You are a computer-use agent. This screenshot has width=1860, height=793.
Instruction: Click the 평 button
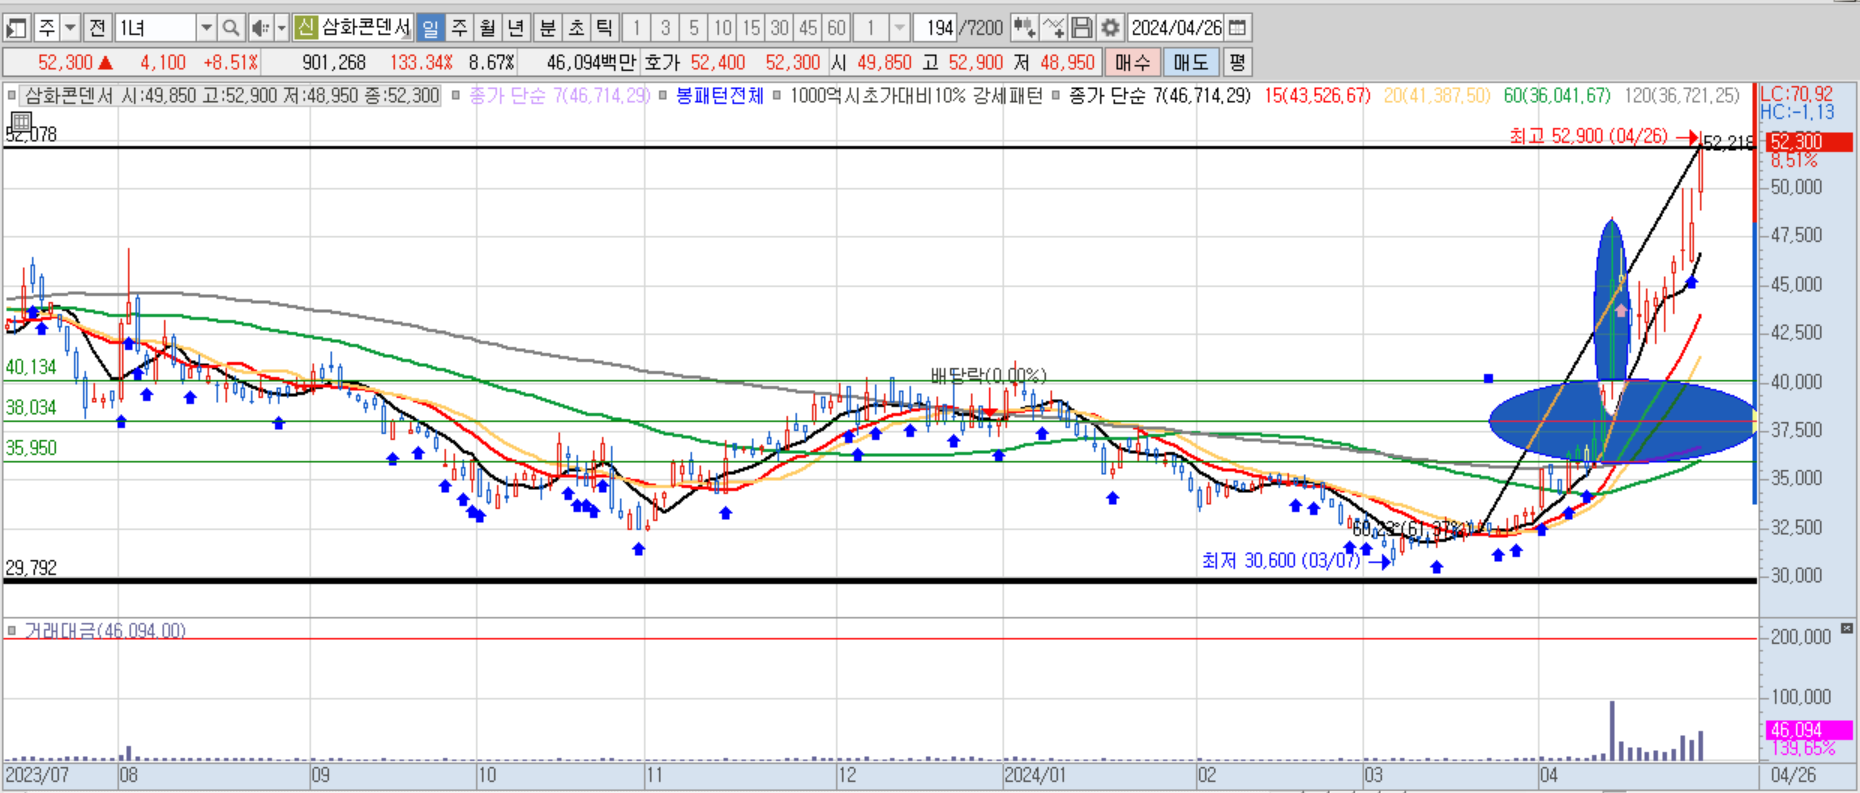[x=1237, y=62]
